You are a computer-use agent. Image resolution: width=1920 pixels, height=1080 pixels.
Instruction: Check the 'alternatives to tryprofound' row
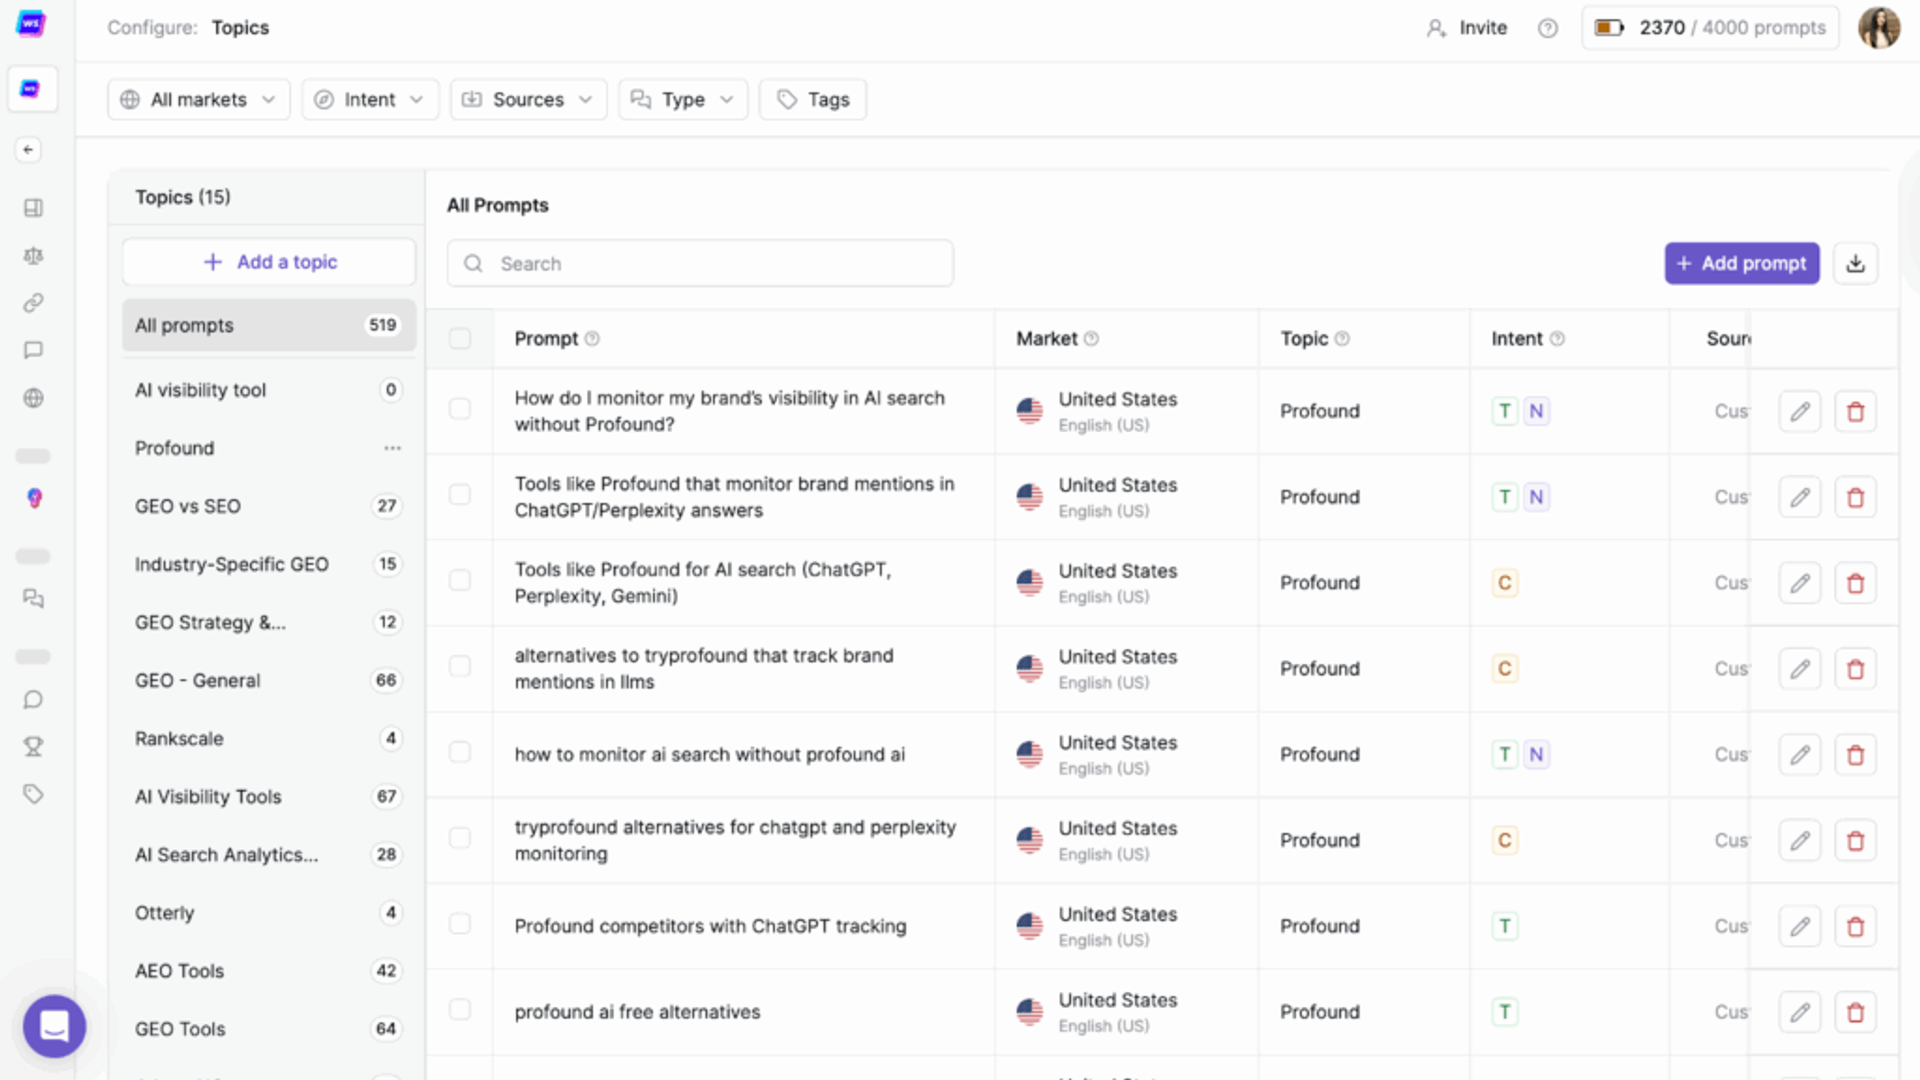460,667
